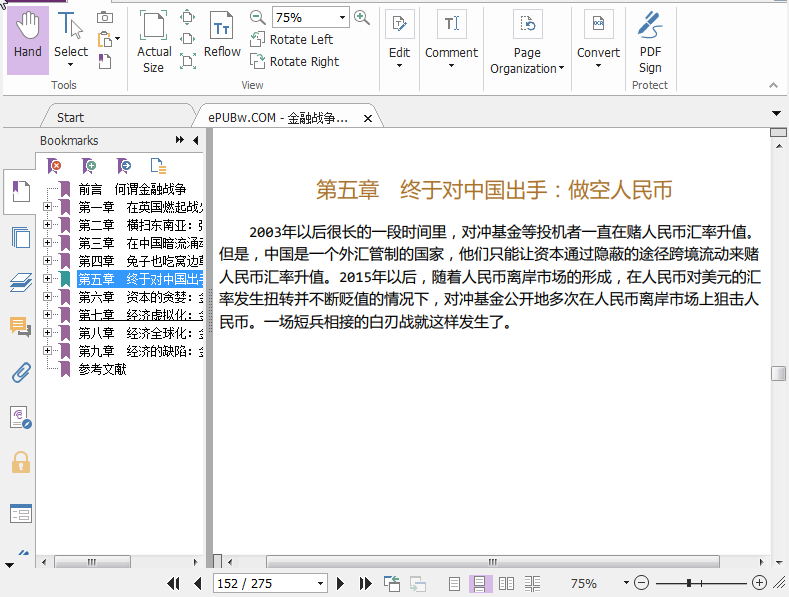This screenshot has height=597, width=789.
Task: Click the Zoom In magnifier in ribbon
Action: pyautogui.click(x=362, y=18)
